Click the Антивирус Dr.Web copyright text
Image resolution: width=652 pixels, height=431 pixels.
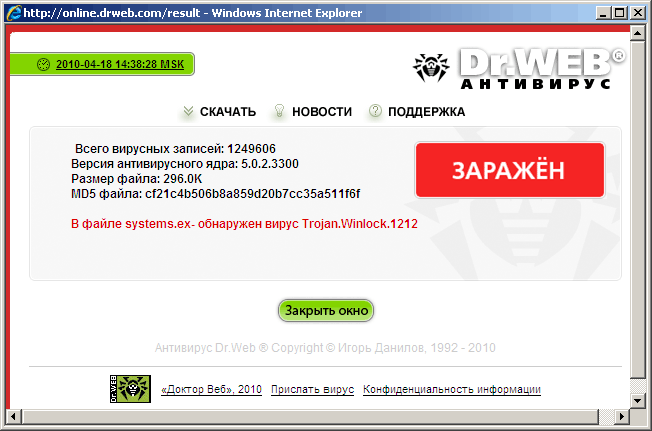pos(325,347)
